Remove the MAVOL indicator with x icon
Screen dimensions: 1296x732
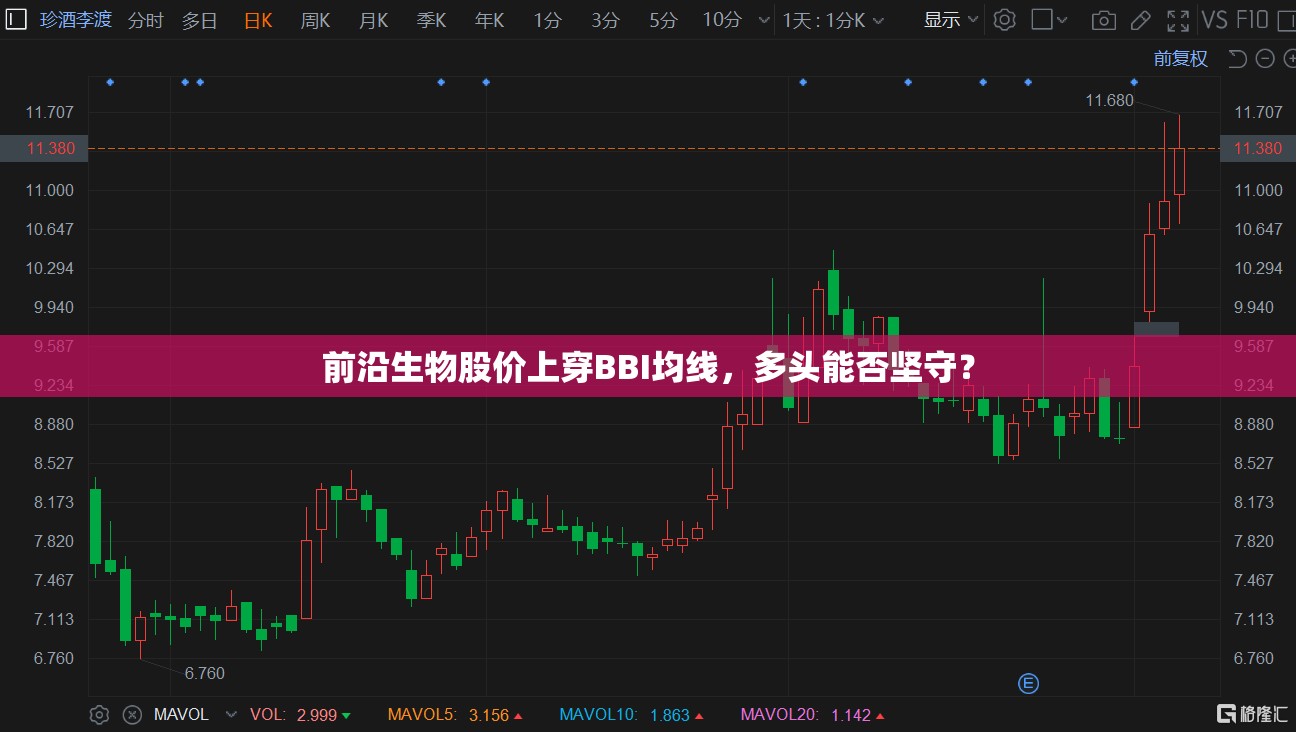tap(132, 715)
